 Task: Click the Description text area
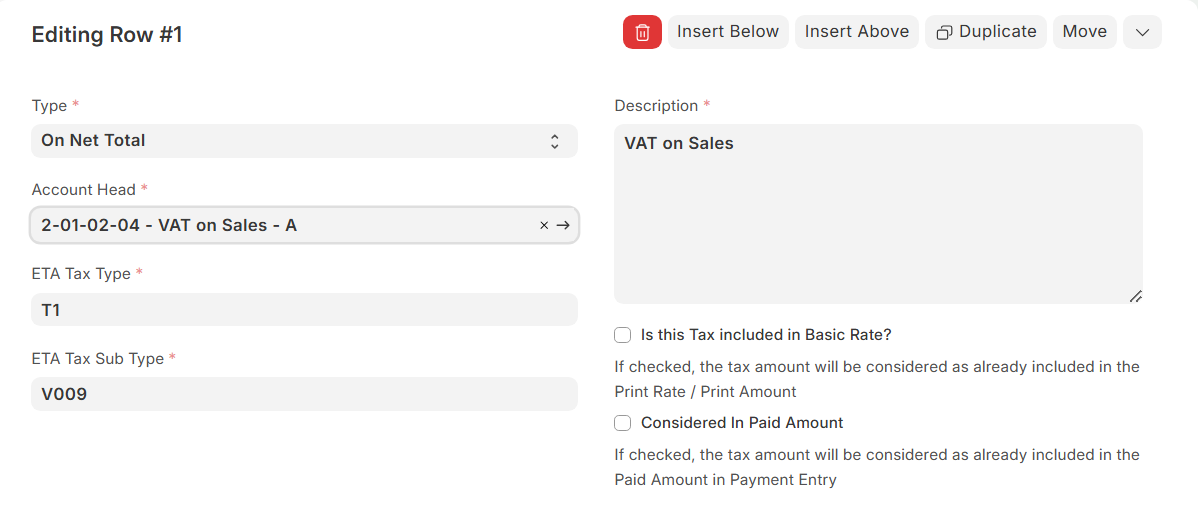point(879,214)
